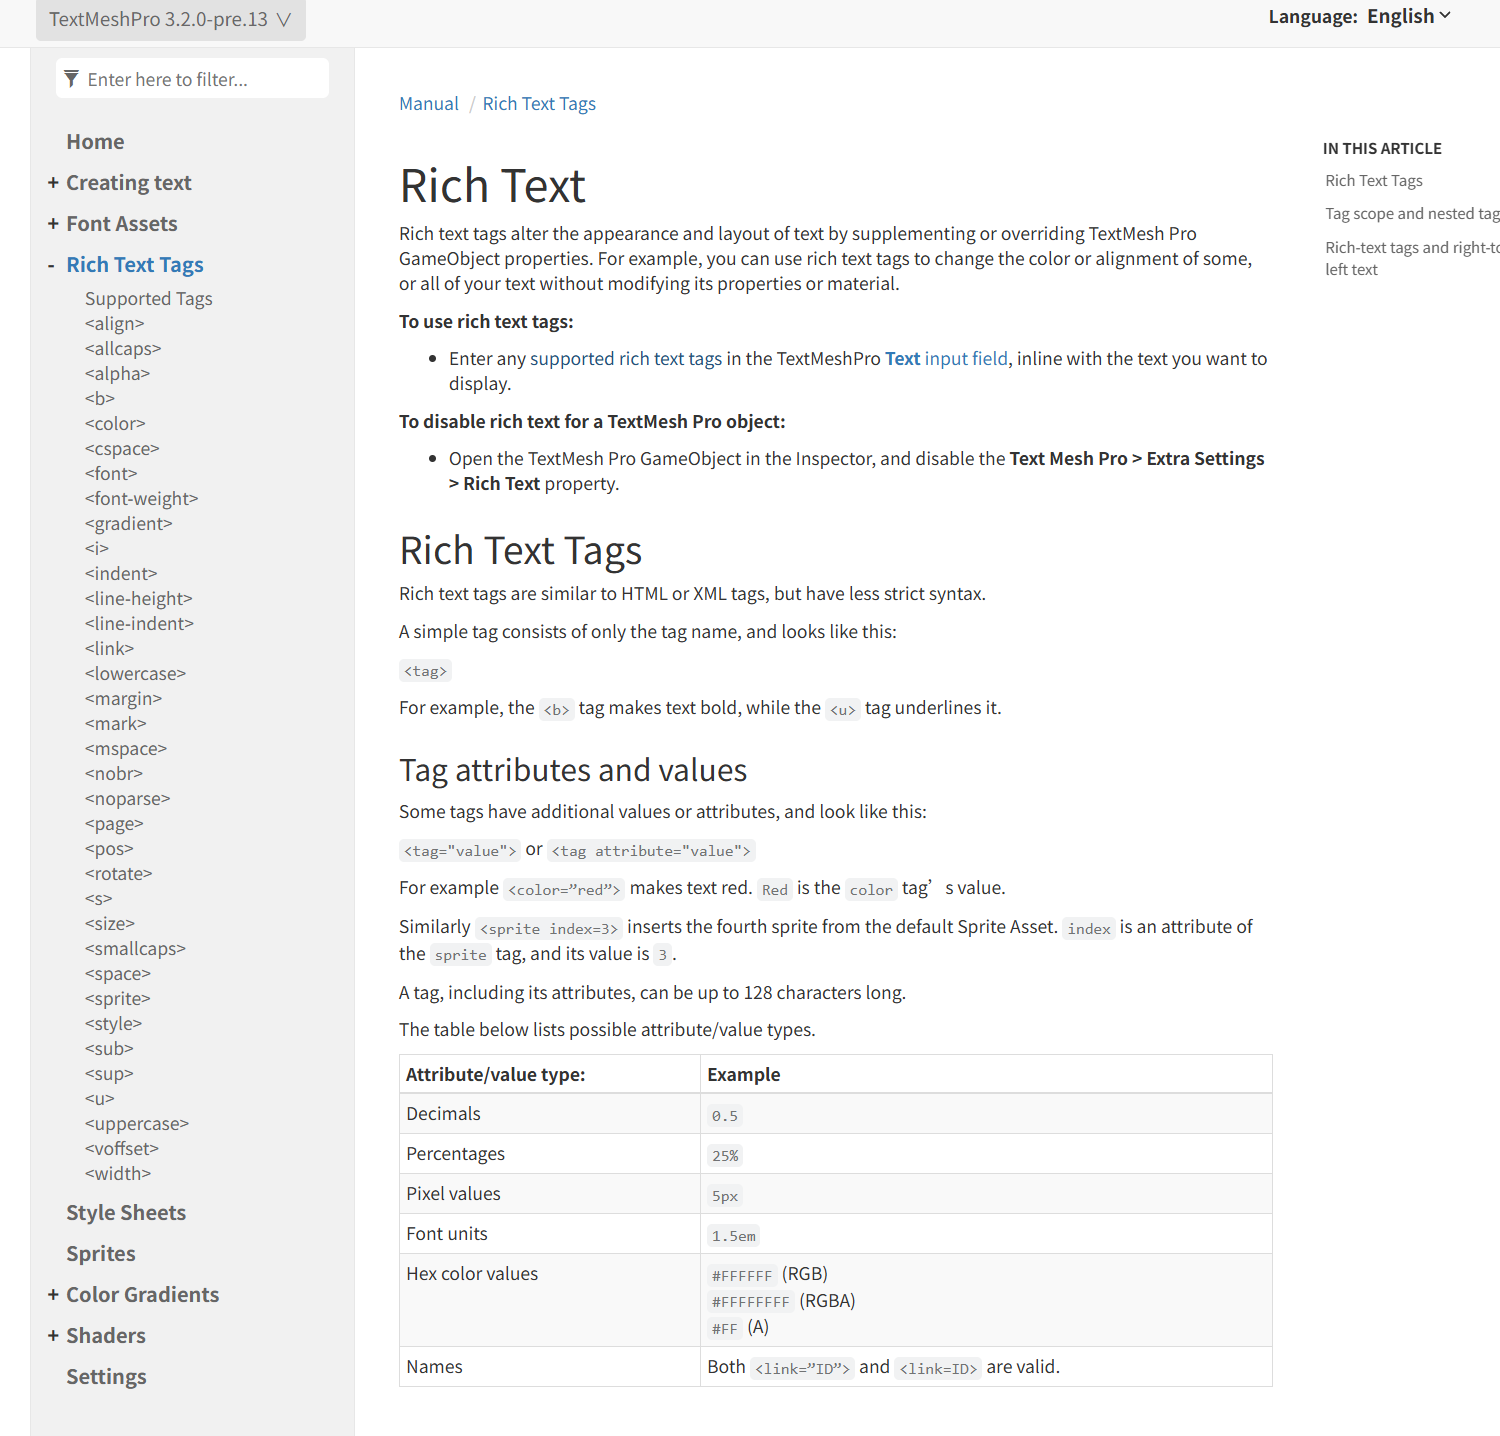The width and height of the screenshot is (1500, 1436).
Task: Click the Manual breadcrumb link
Action: click(428, 104)
